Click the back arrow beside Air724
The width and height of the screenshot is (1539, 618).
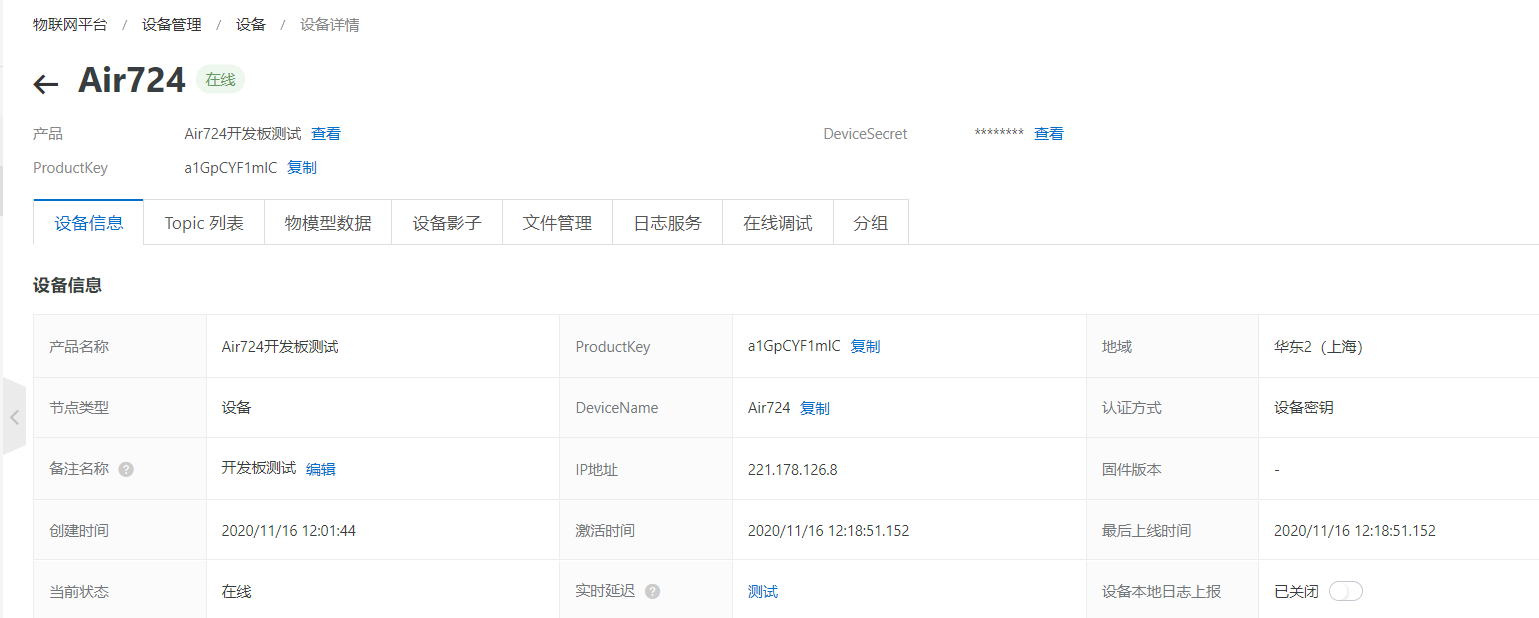(x=46, y=84)
